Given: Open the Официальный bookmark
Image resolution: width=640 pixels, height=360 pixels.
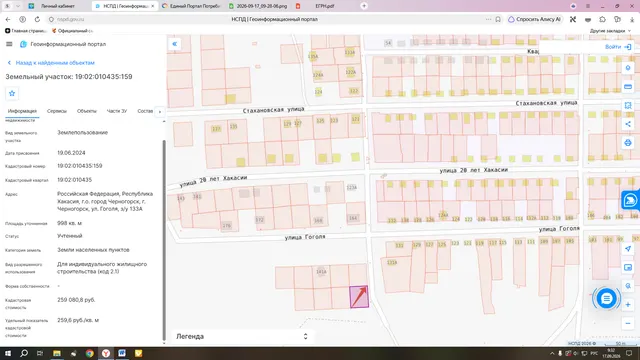Looking at the screenshot, I should [x=72, y=31].
